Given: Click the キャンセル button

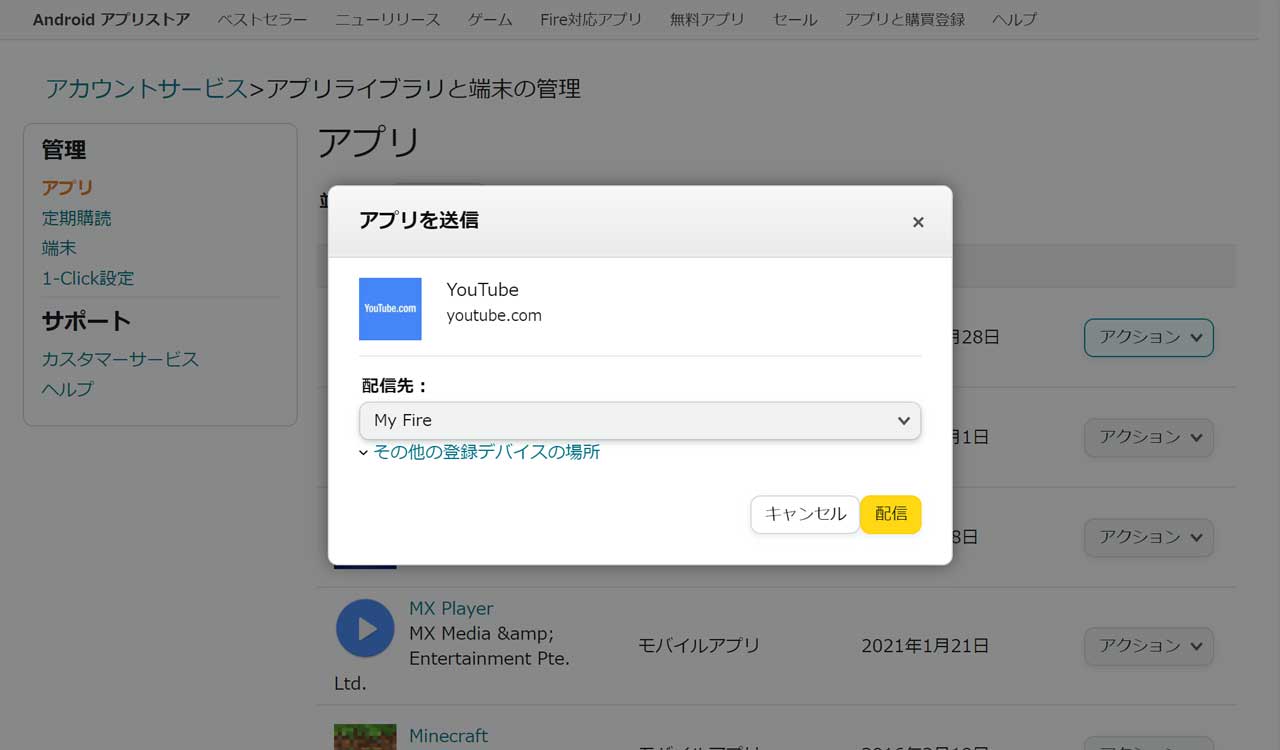Looking at the screenshot, I should pos(805,514).
